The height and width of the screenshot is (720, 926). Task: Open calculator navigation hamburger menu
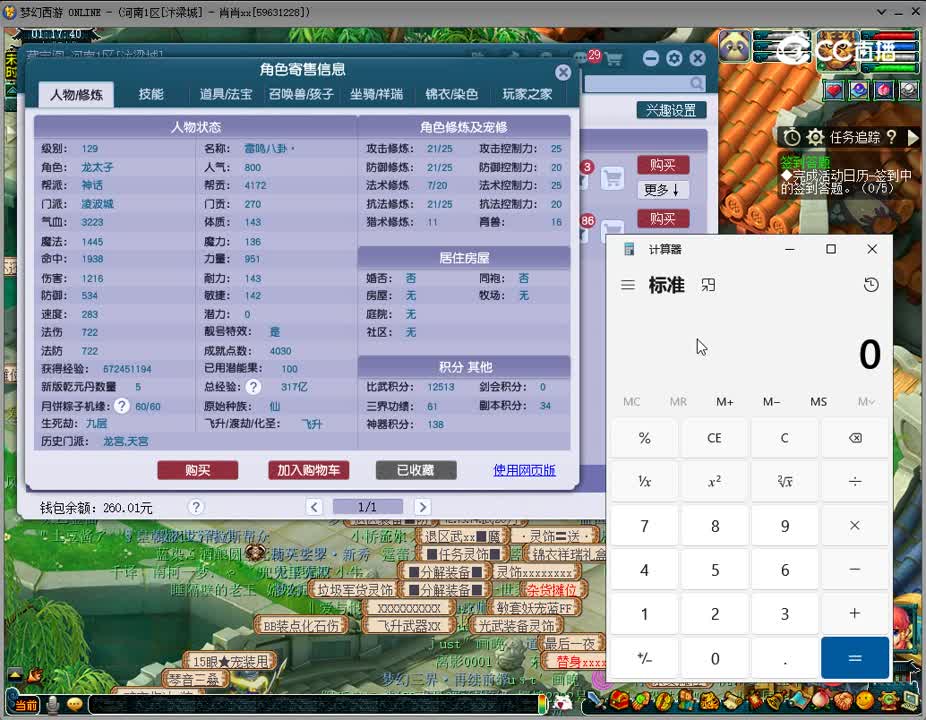click(628, 285)
